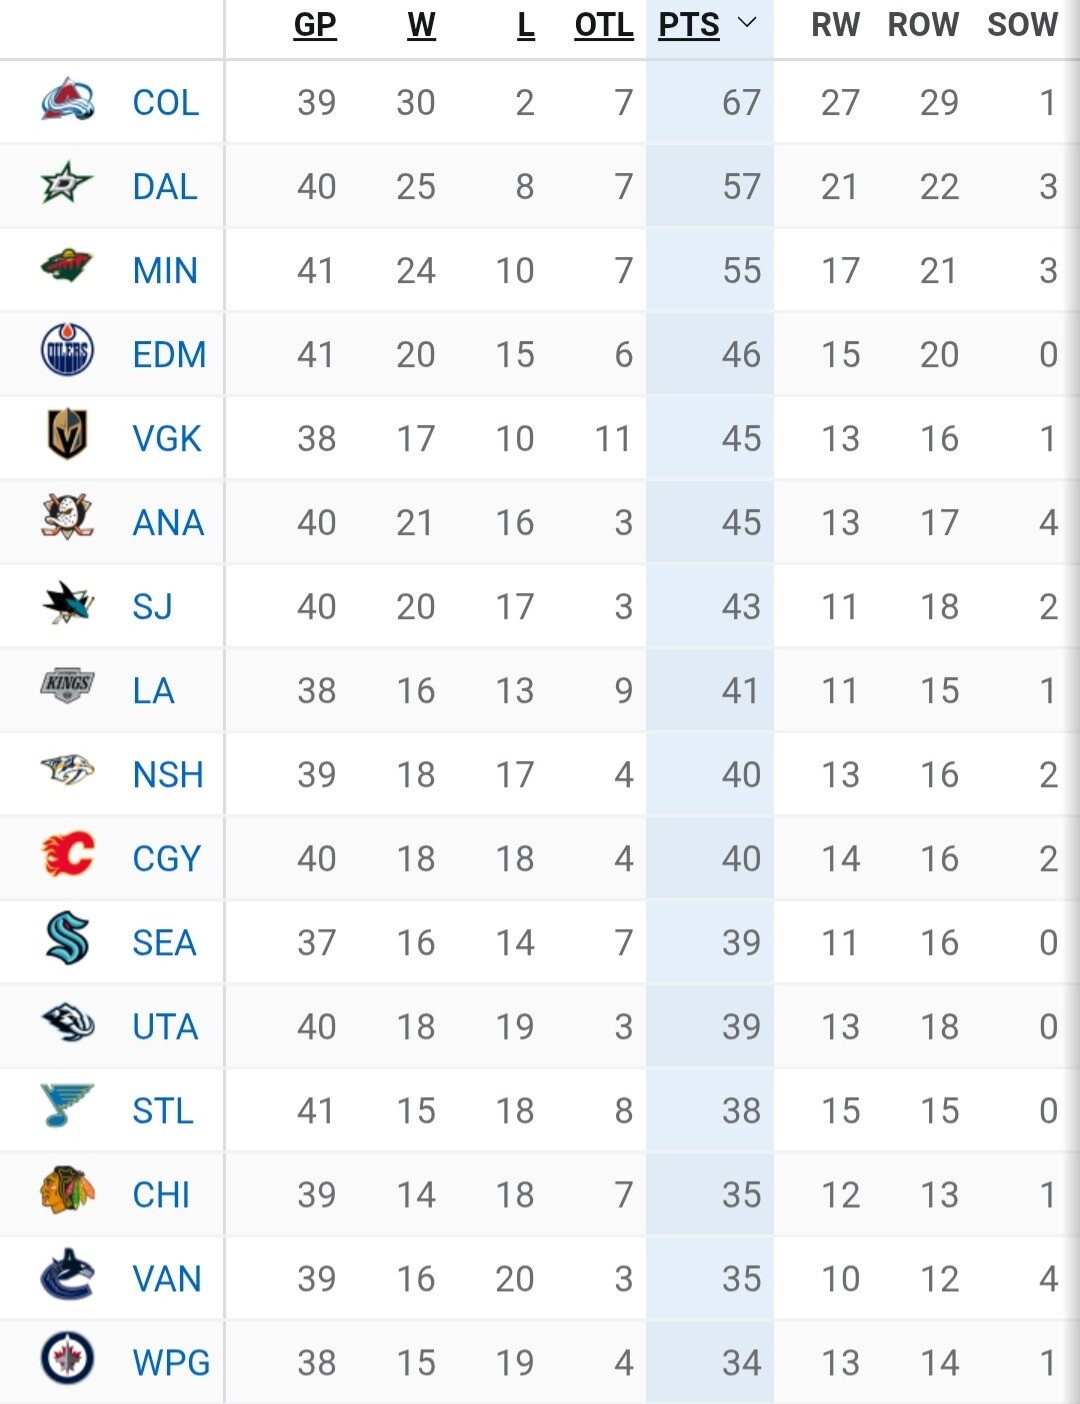Sort standings by GP column

coord(315,25)
